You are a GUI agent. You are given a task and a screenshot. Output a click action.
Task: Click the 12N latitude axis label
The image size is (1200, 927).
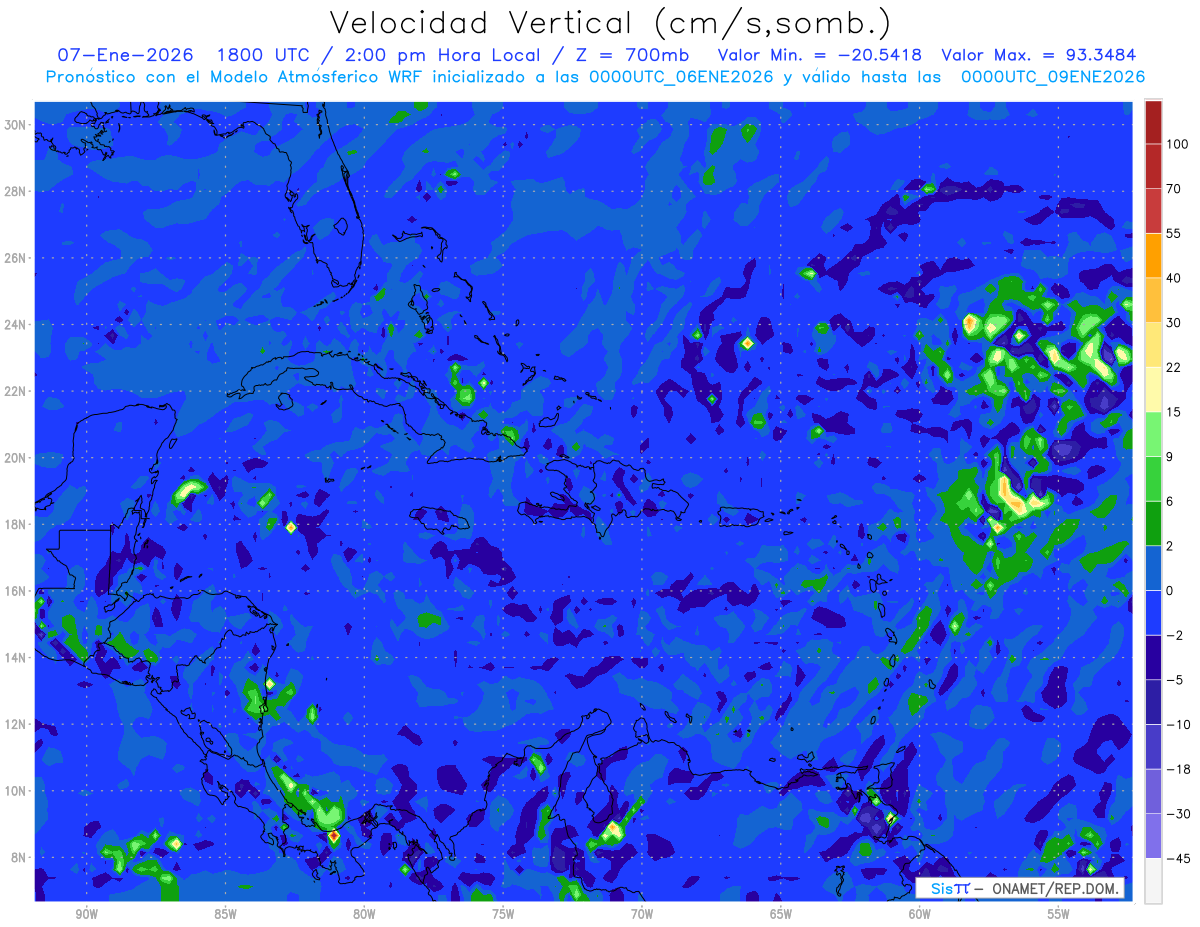point(15,724)
